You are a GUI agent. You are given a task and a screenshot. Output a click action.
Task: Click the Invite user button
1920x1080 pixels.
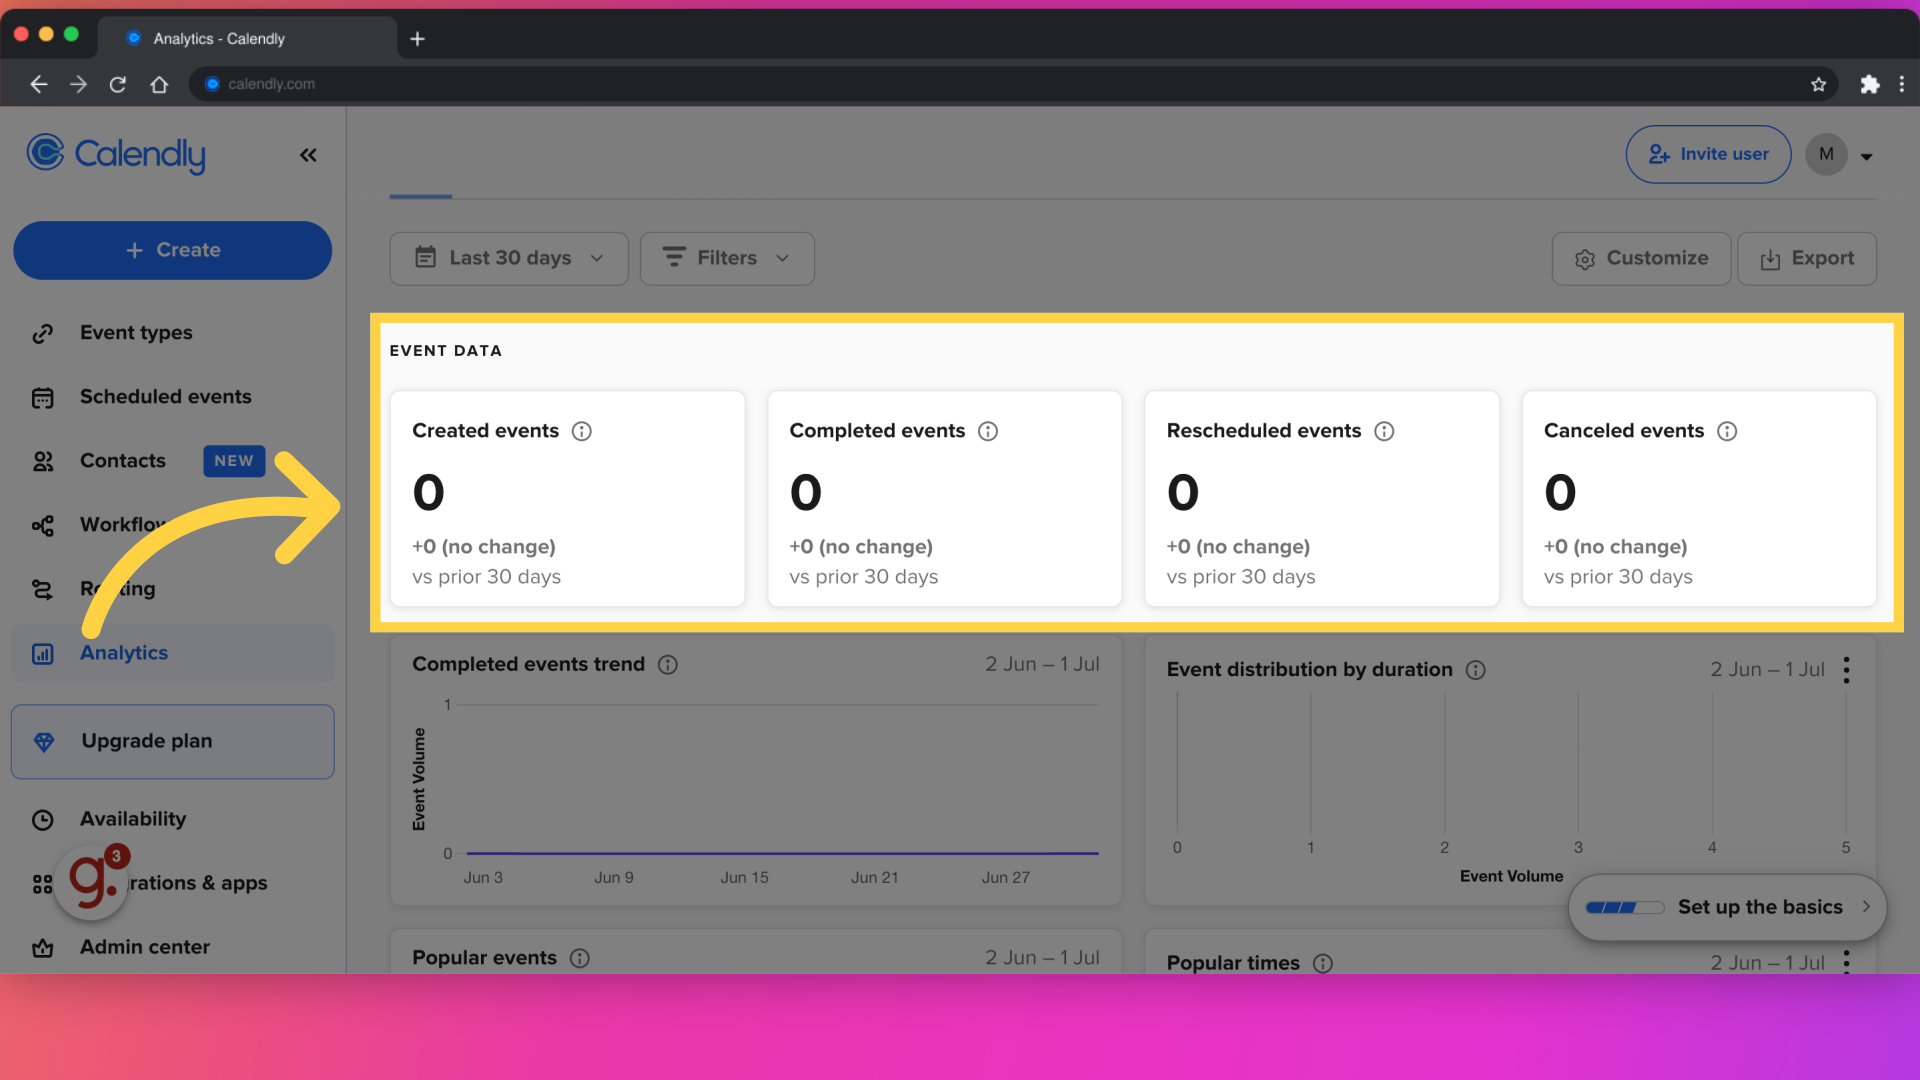point(1709,153)
